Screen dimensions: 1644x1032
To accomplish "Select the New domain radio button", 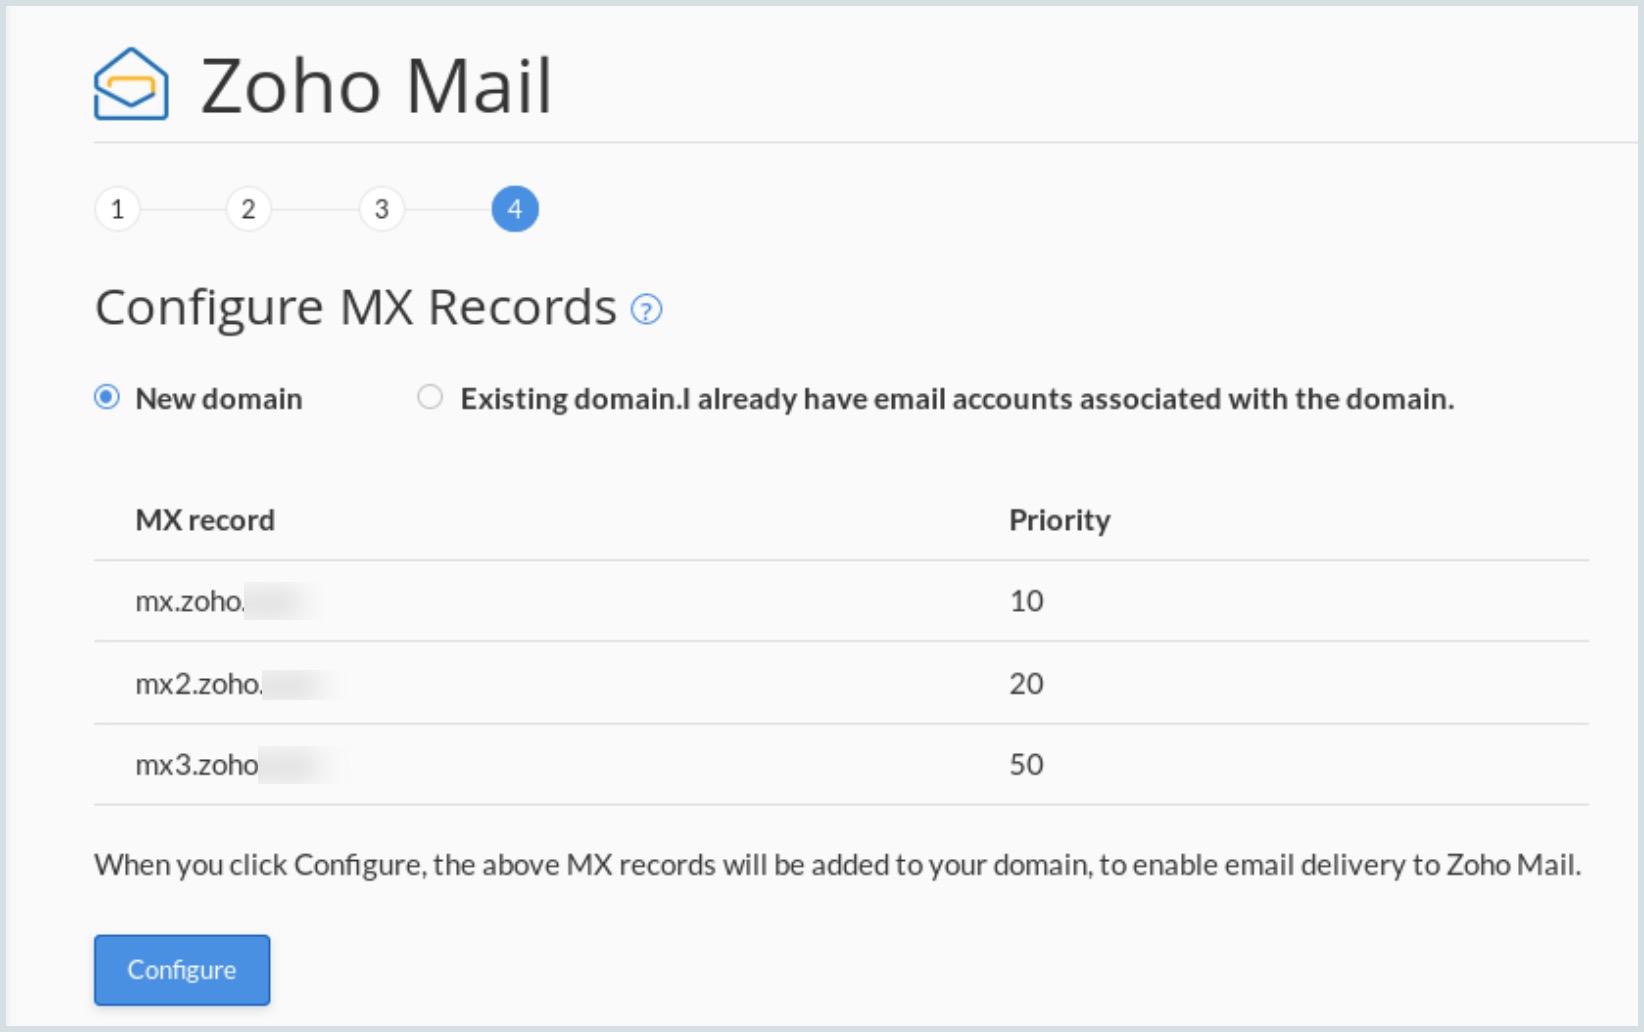I will (107, 398).
